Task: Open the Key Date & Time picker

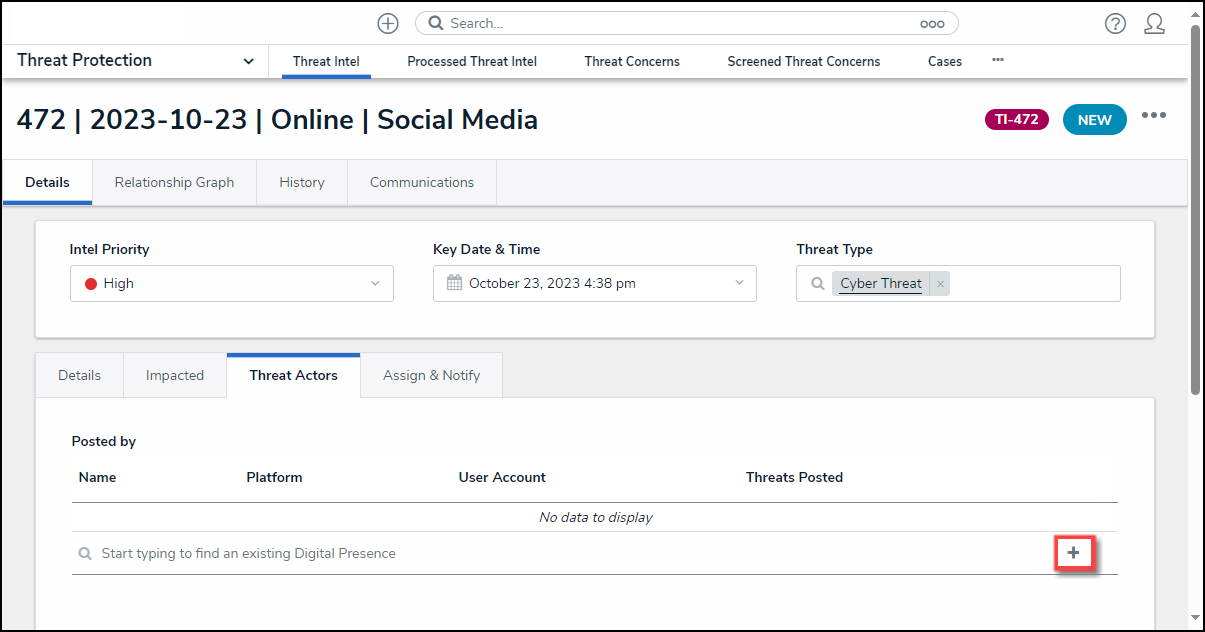Action: click(x=594, y=284)
